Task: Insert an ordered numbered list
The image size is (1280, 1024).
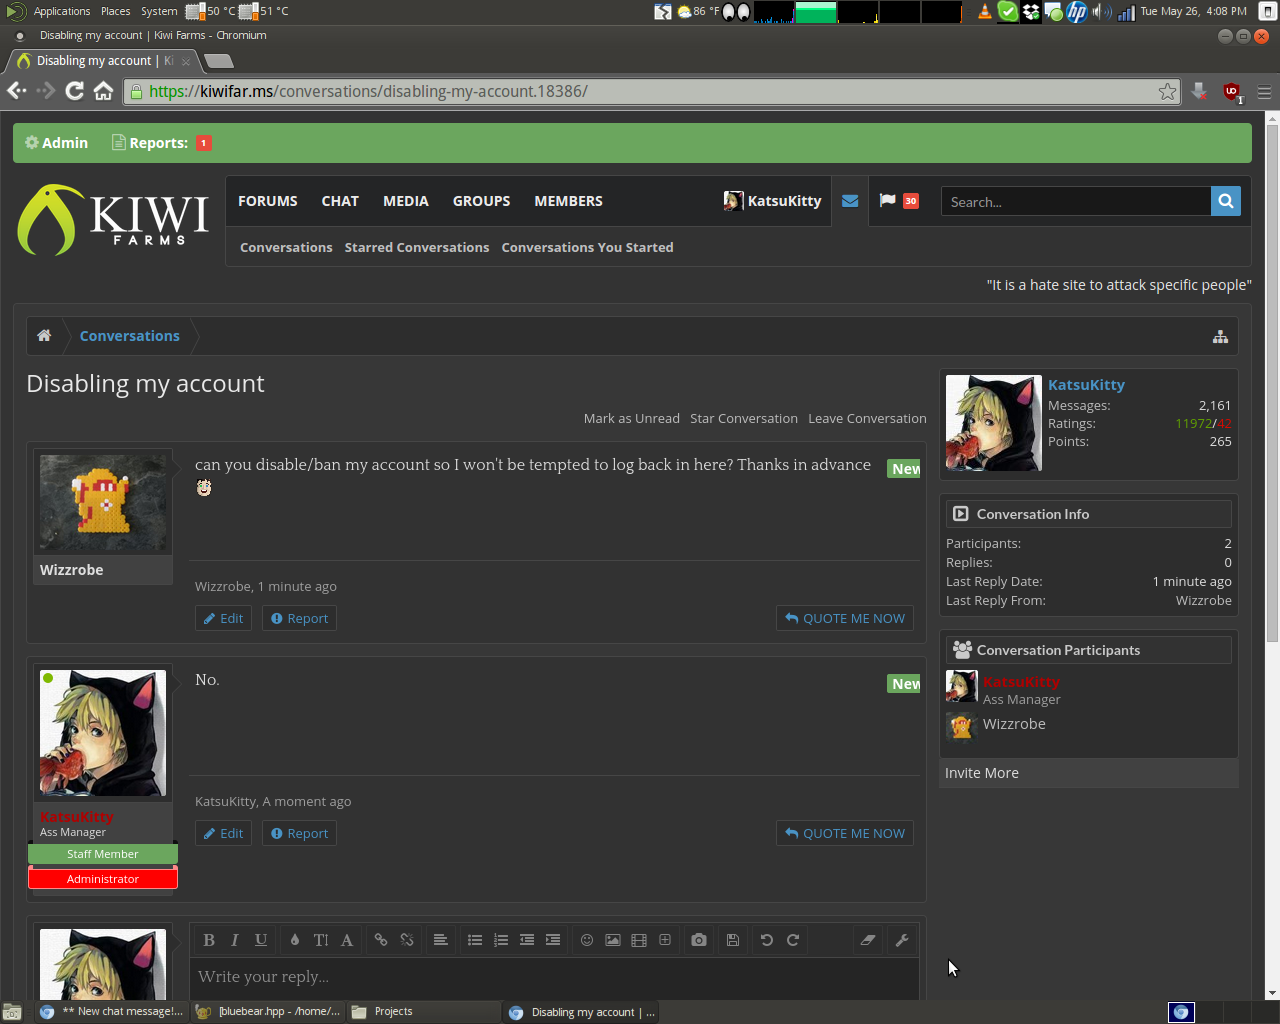Action: coord(501,940)
